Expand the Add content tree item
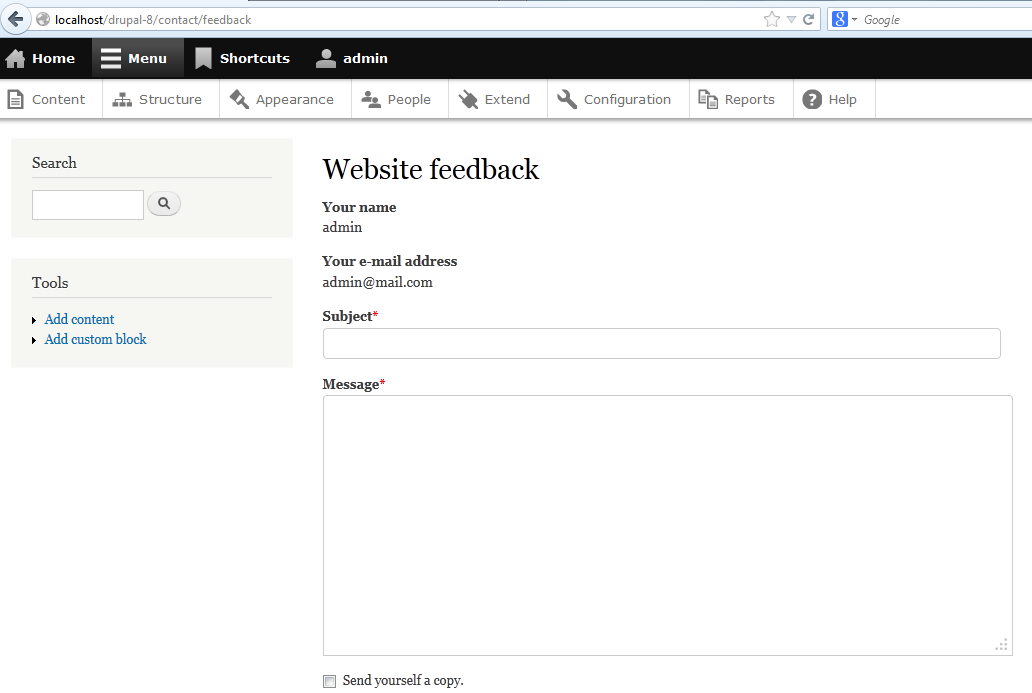The image size is (1032, 693). (x=36, y=319)
